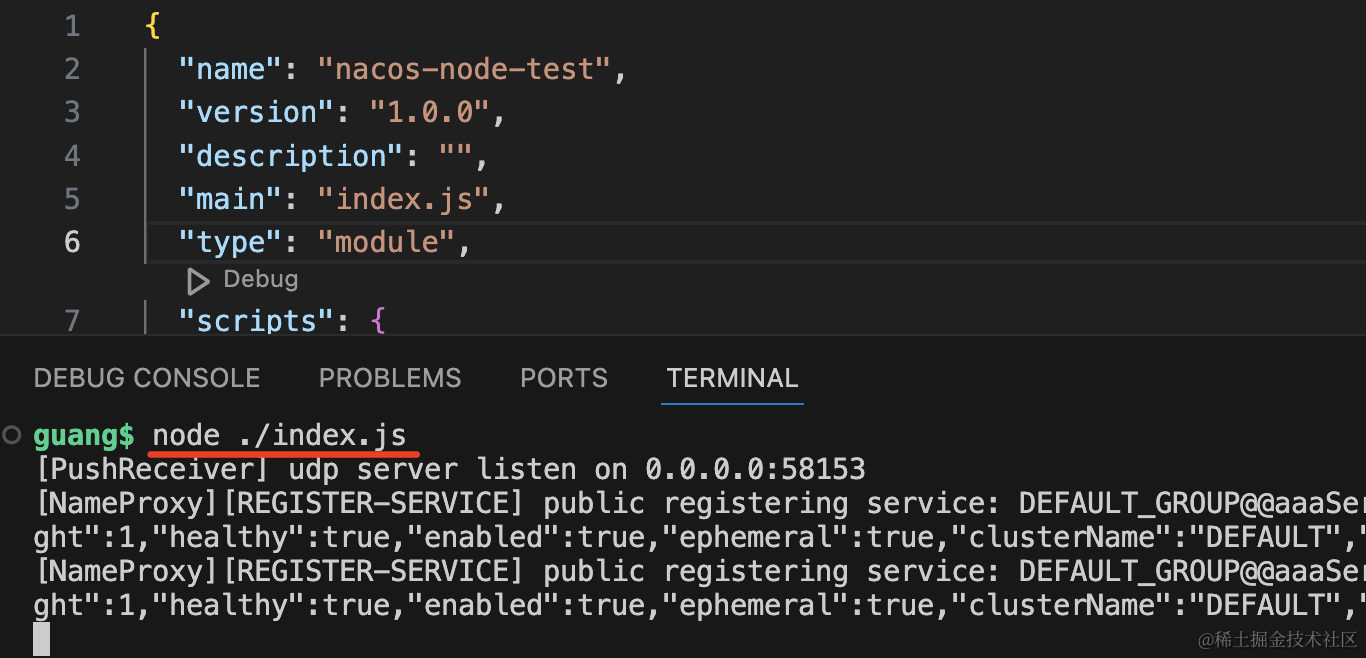Switch to the DEBUG CONSOLE tab
Screen dimensions: 1366x658
(x=147, y=378)
